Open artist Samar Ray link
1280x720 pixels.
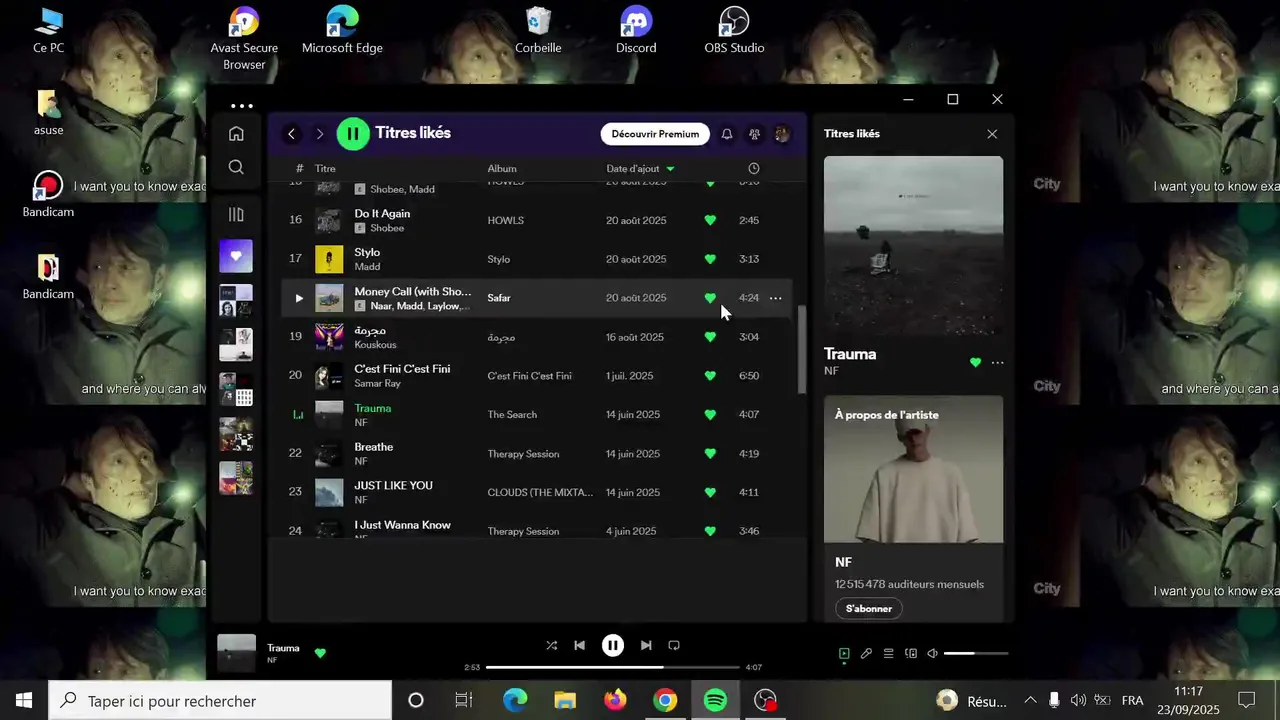pos(377,384)
